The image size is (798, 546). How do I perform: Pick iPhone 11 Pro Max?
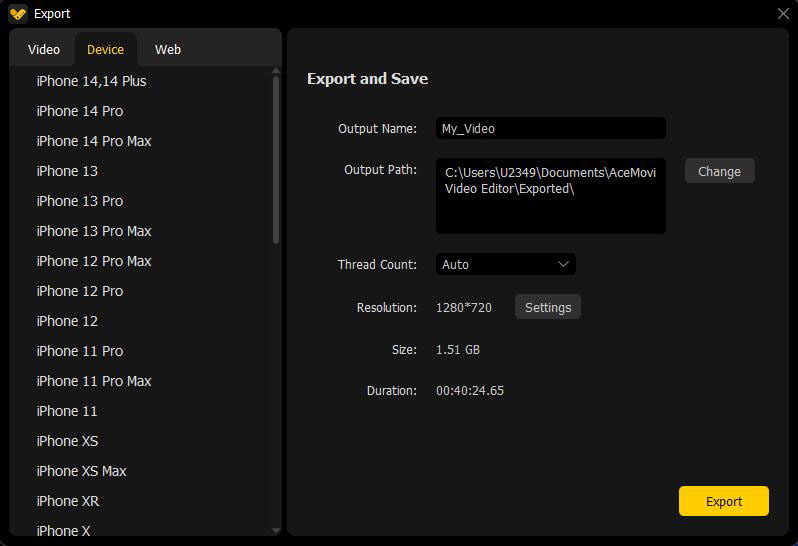click(x=94, y=381)
